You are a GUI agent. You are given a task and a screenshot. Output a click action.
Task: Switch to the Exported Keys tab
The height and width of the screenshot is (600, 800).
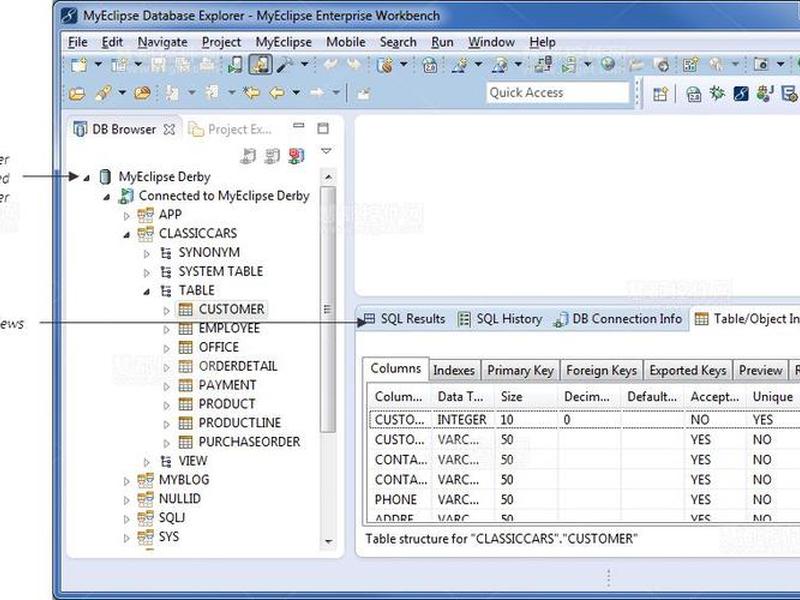click(x=687, y=370)
